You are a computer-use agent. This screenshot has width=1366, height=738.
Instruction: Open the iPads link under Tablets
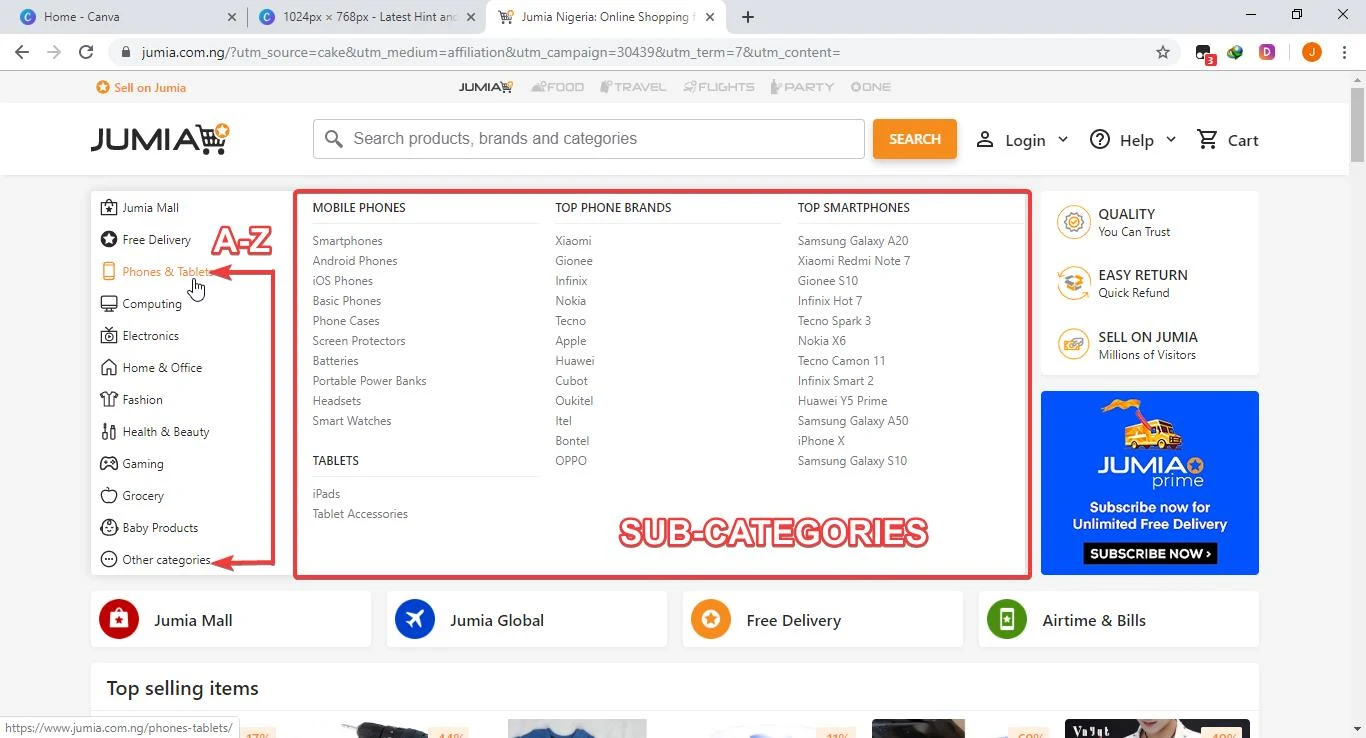[326, 494]
